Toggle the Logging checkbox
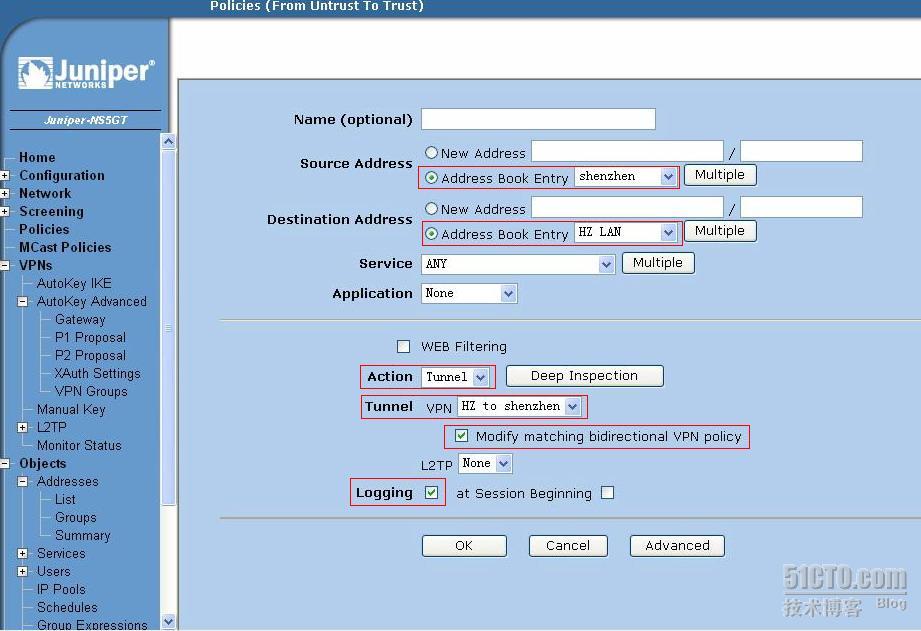The image size is (921, 631). [x=431, y=492]
